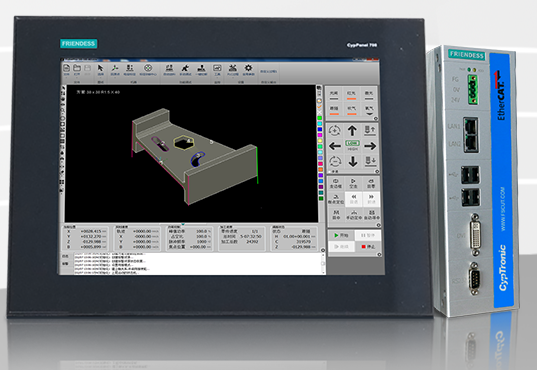The height and width of the screenshot is (370, 537).
Task: Click the 回零 return-to-zero button
Action: [x=371, y=183]
